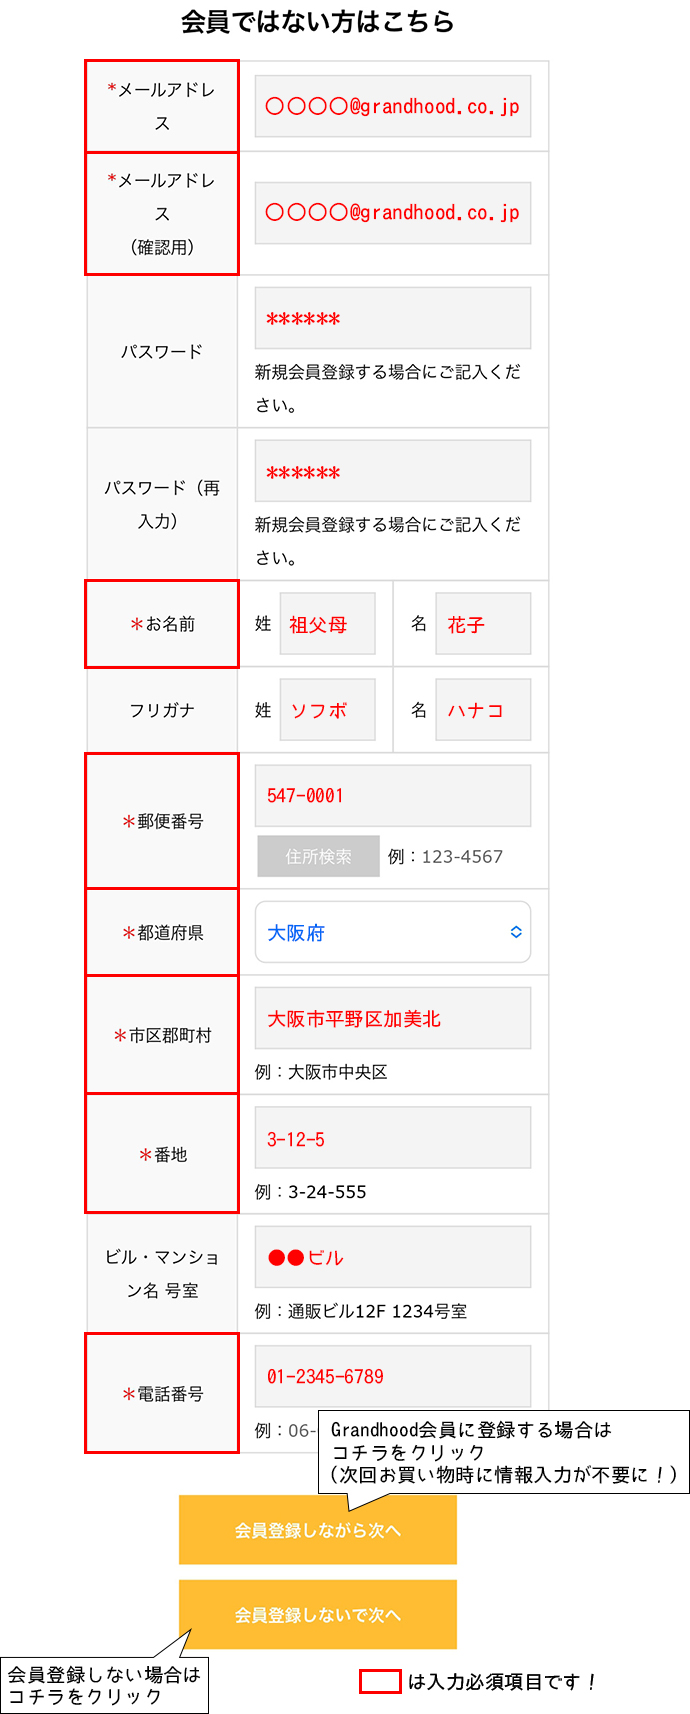Click the 郵便番号 required label cell
The image size is (690, 1714).
click(162, 821)
